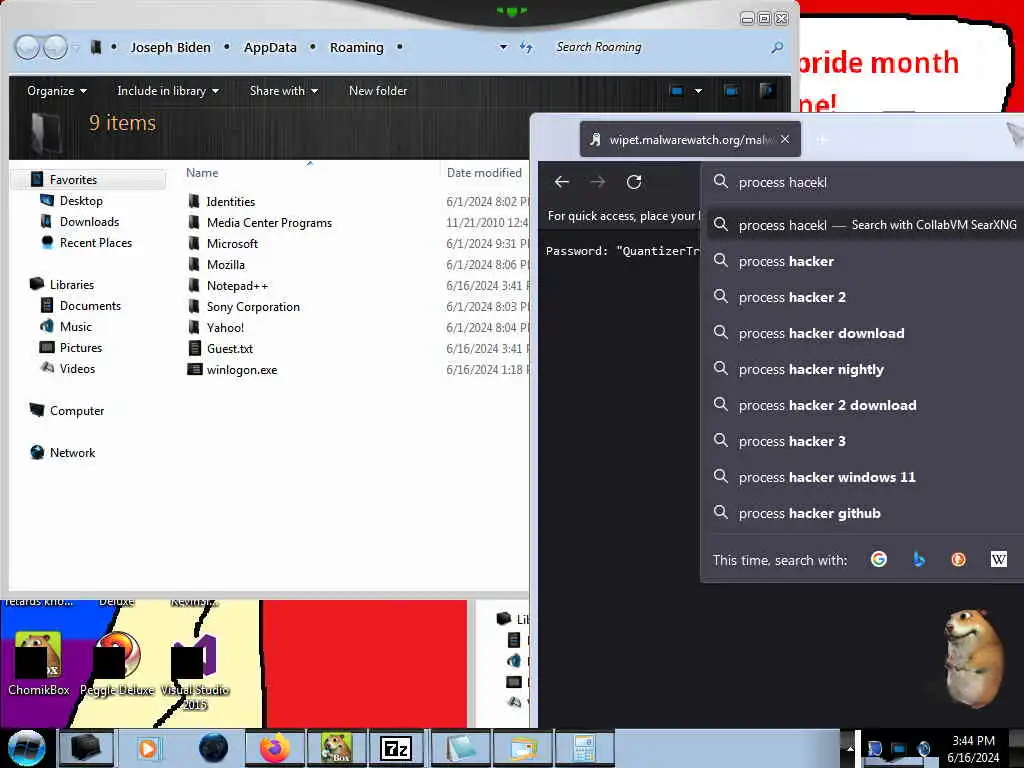Viewport: 1024px width, 768px height.
Task: Select Libraries in the navigation pane
Action: 72,285
